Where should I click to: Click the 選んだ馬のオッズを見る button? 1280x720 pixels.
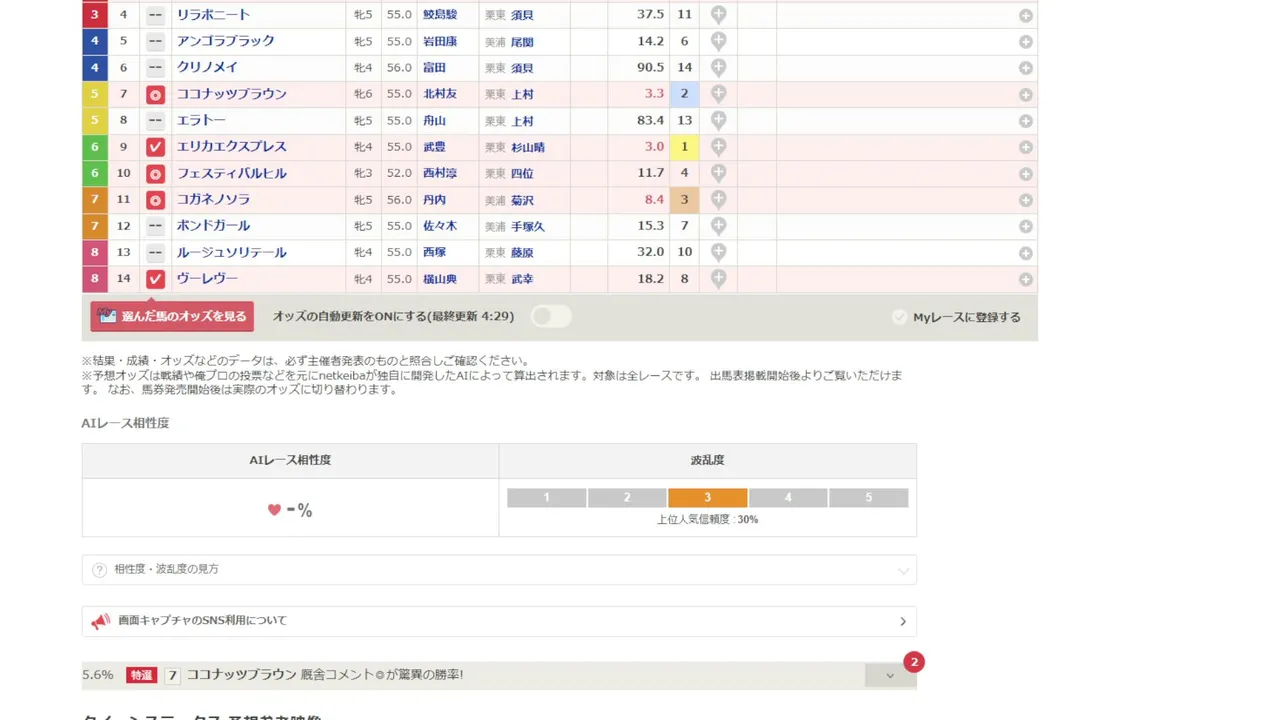[172, 317]
